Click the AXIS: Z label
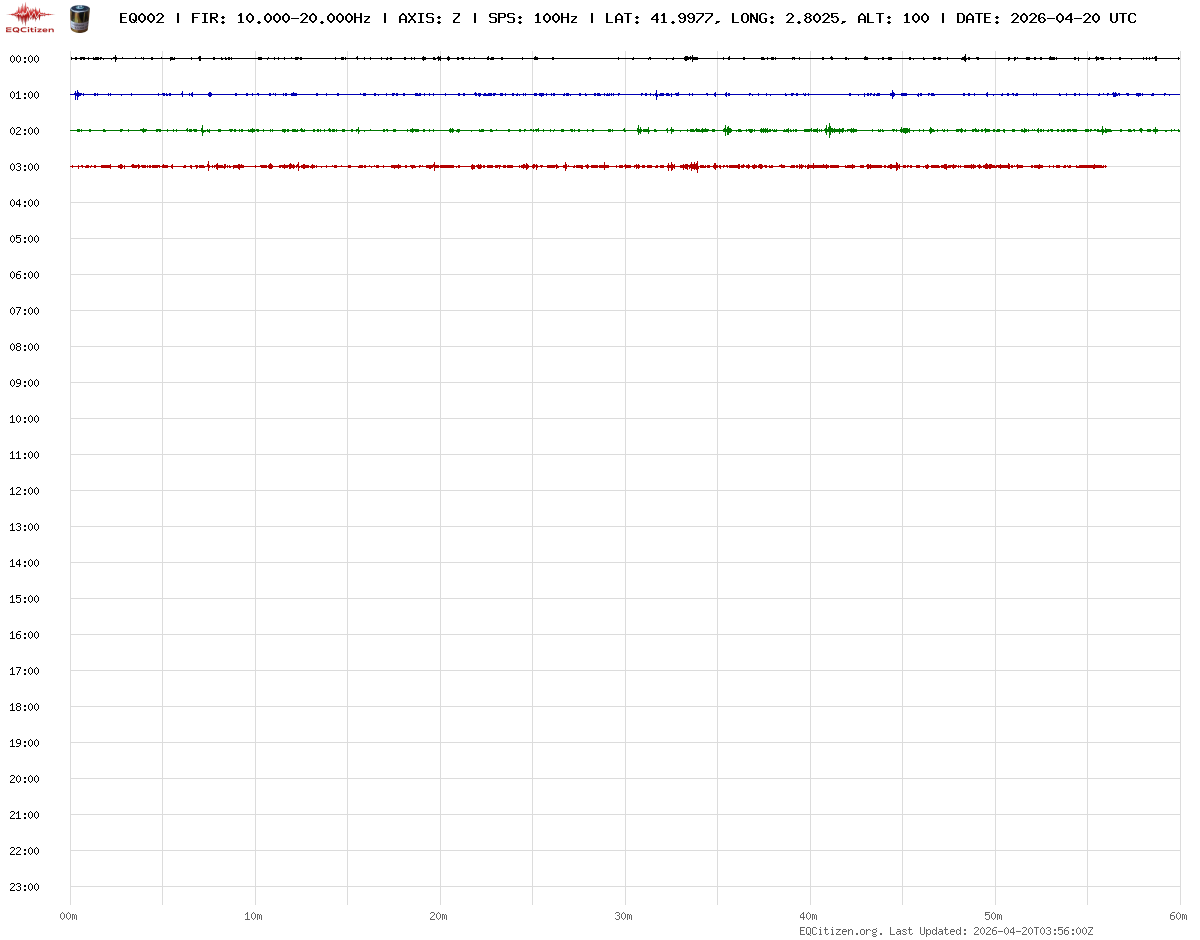1200x940 pixels. click(x=429, y=18)
